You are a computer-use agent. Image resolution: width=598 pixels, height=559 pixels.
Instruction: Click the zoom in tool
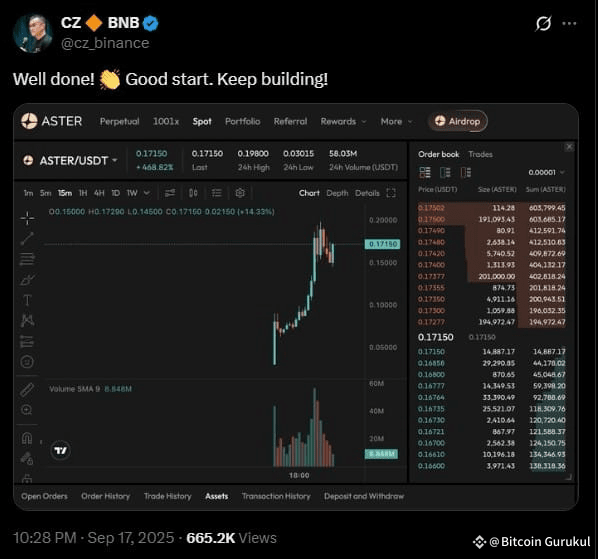(x=27, y=410)
